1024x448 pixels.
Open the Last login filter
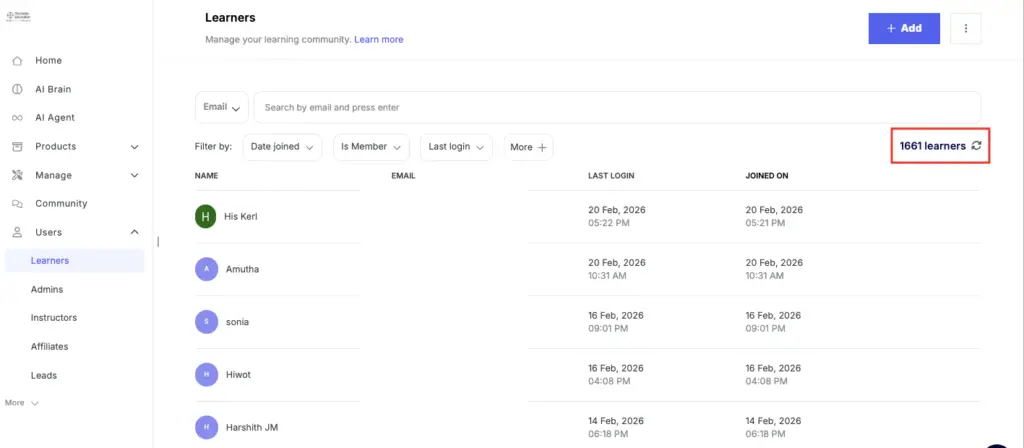(456, 147)
